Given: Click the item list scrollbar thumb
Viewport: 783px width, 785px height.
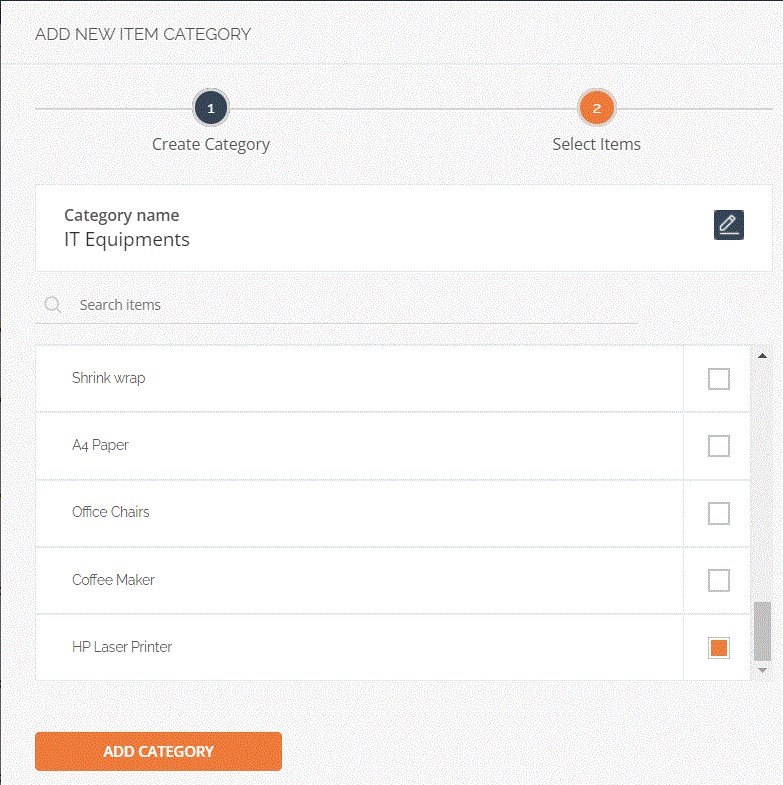Looking at the screenshot, I should (x=762, y=630).
